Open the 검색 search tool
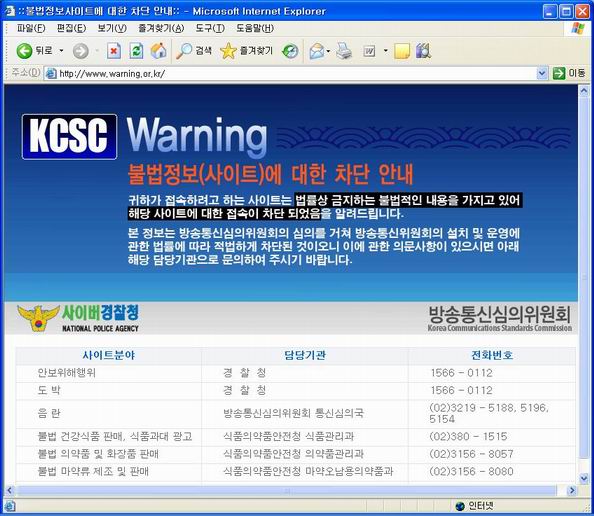This screenshot has width=594, height=516. 194,51
